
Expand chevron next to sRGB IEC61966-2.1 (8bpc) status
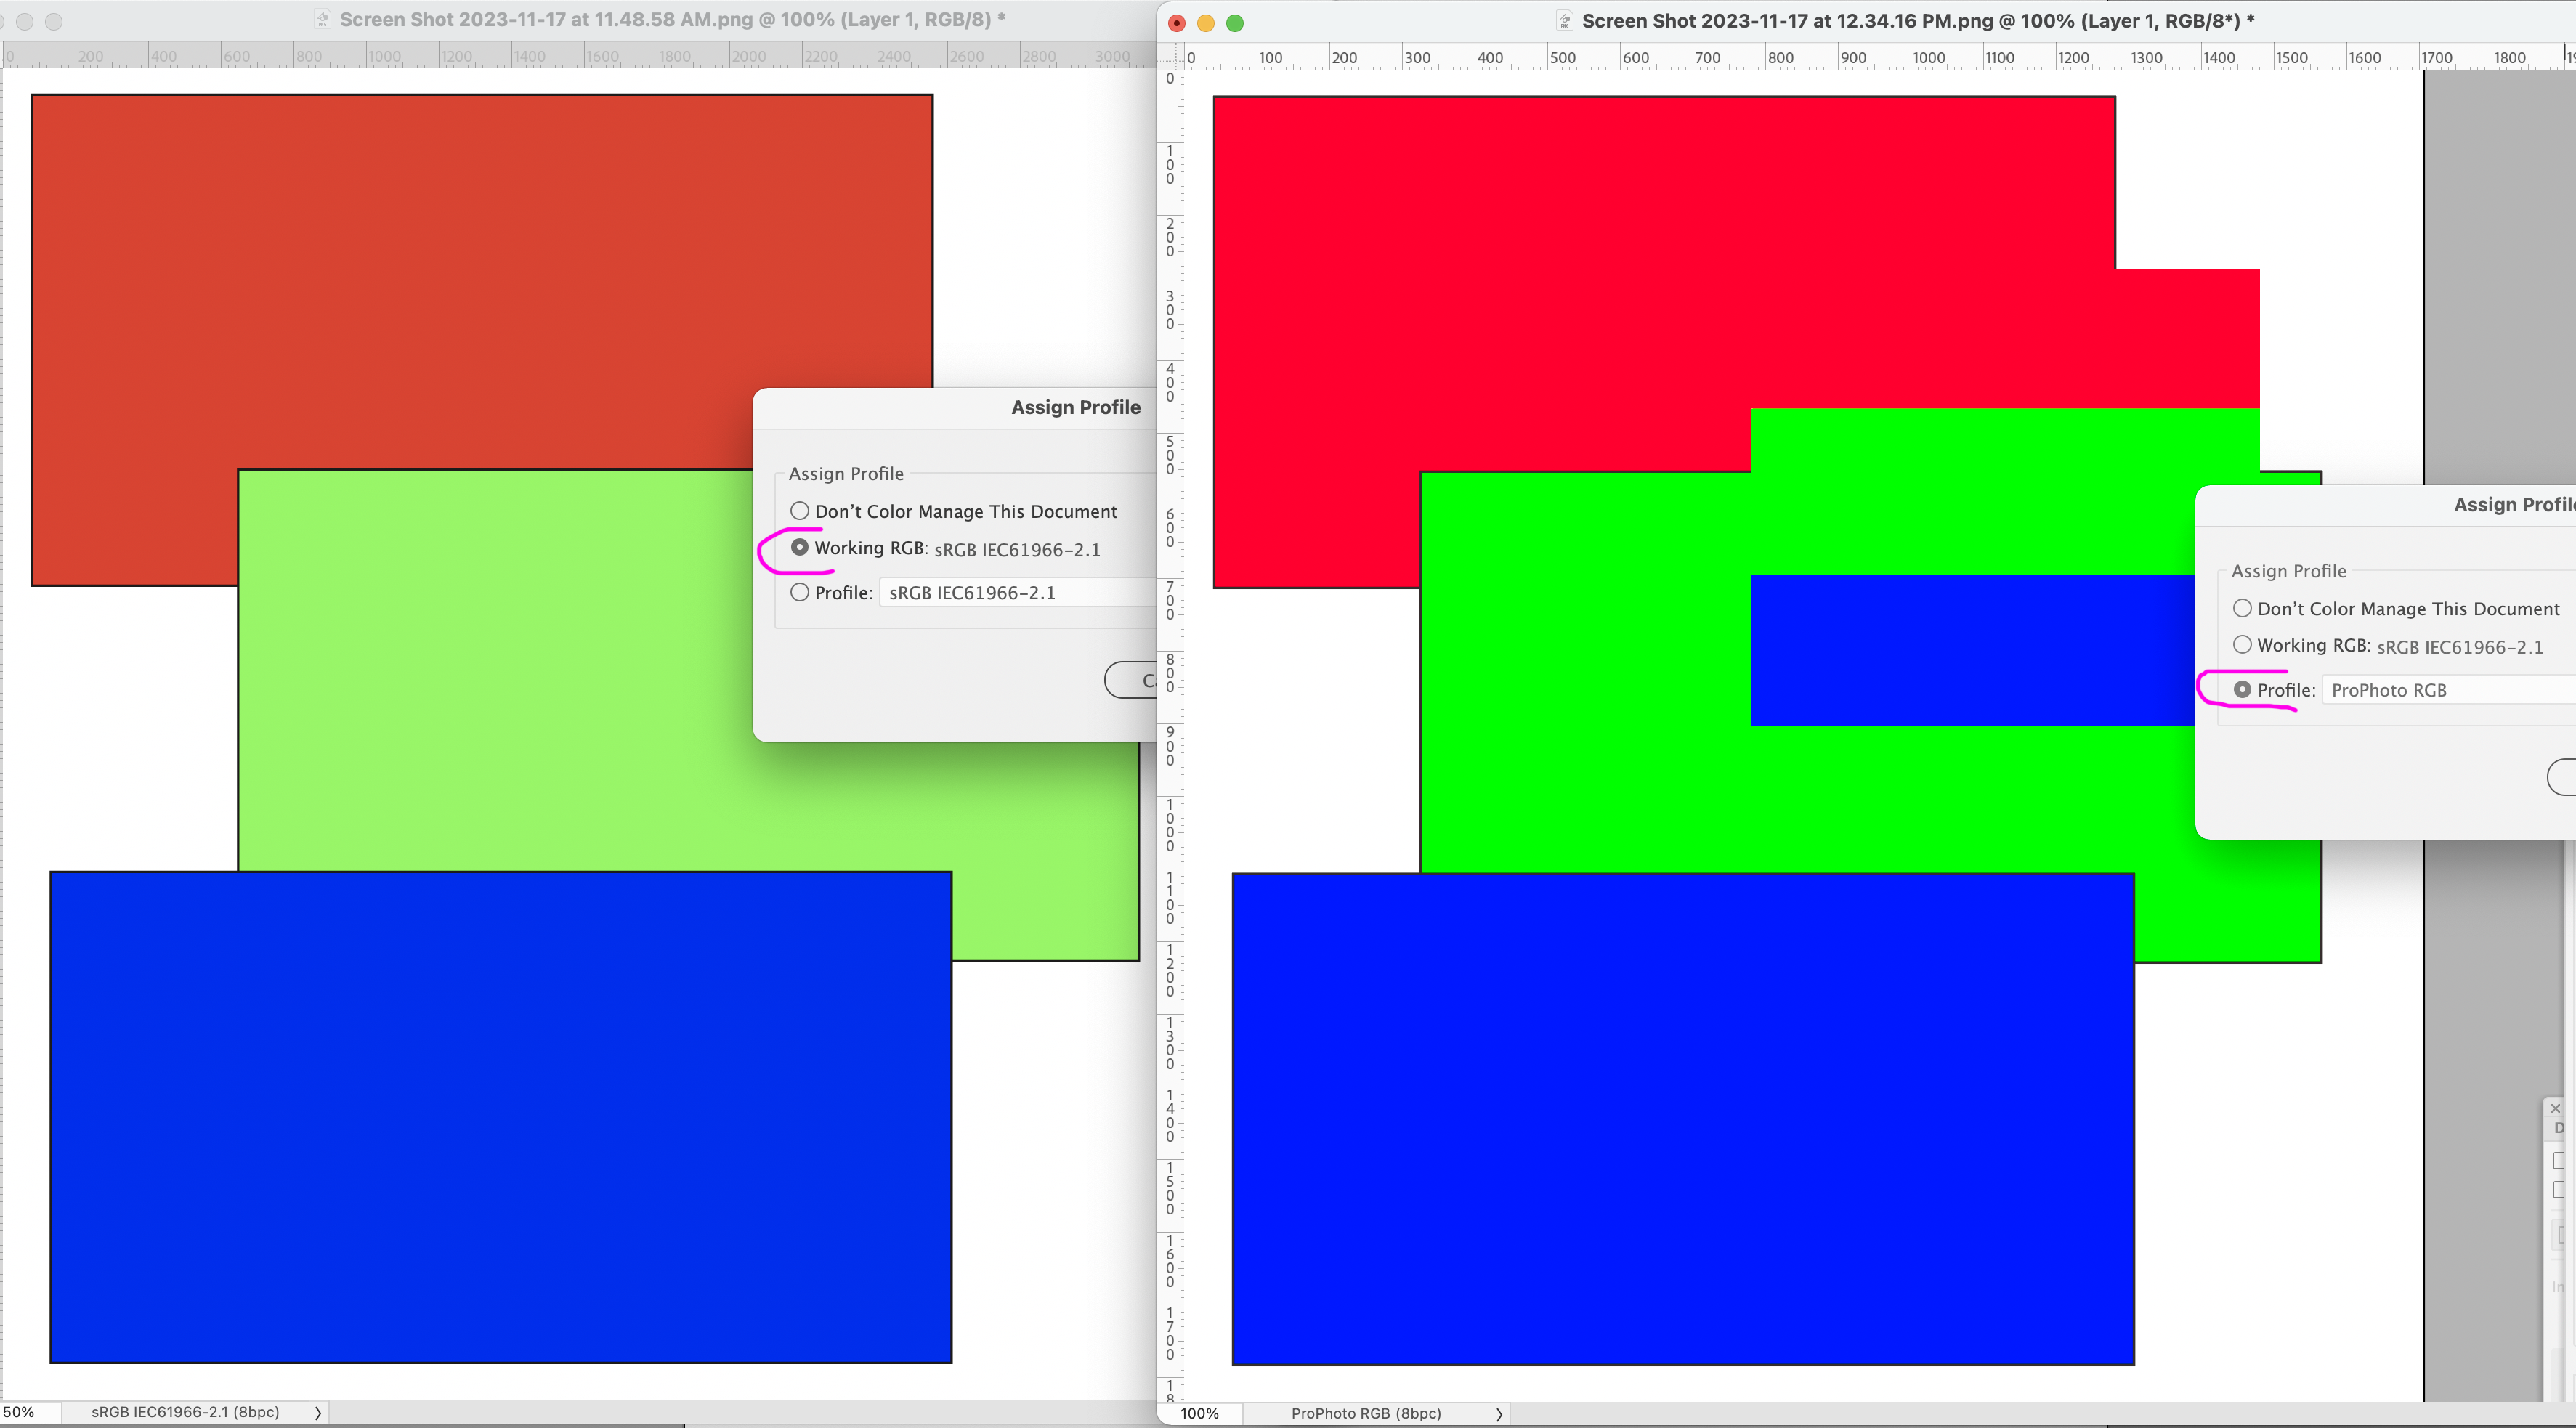coord(317,1412)
